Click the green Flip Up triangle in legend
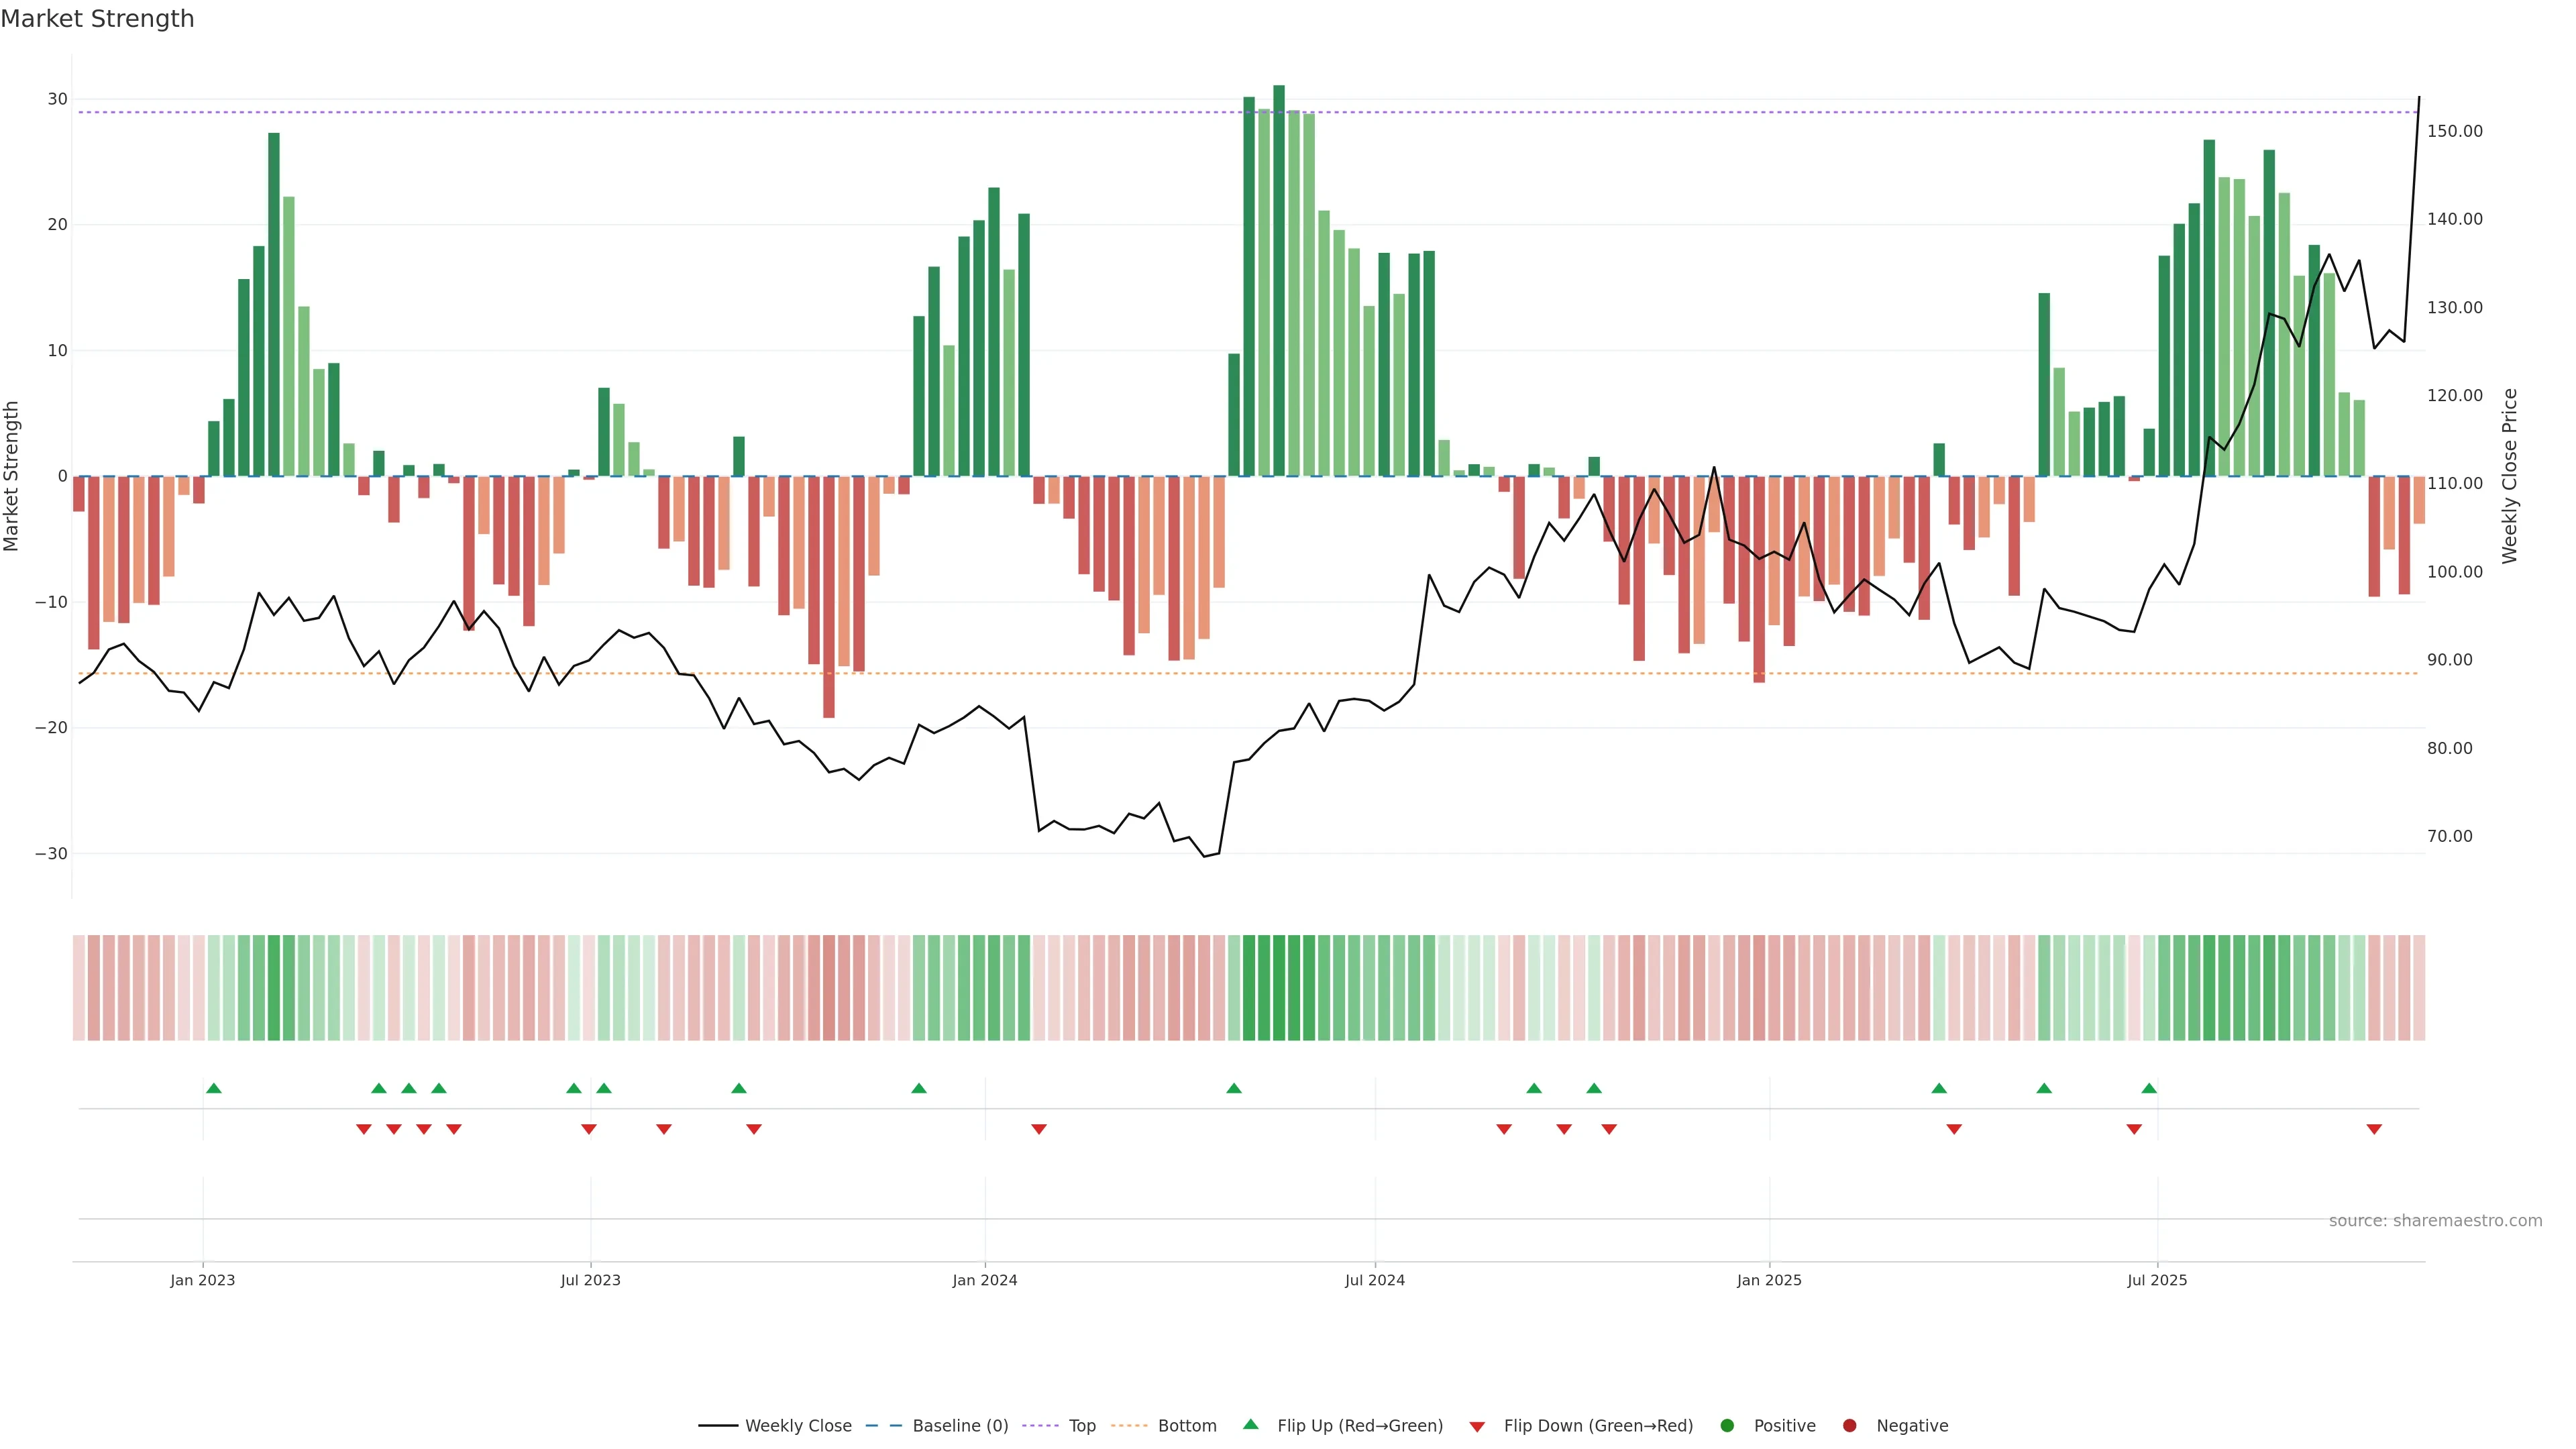Viewport: 2576px width, 1449px height. click(x=1250, y=1424)
